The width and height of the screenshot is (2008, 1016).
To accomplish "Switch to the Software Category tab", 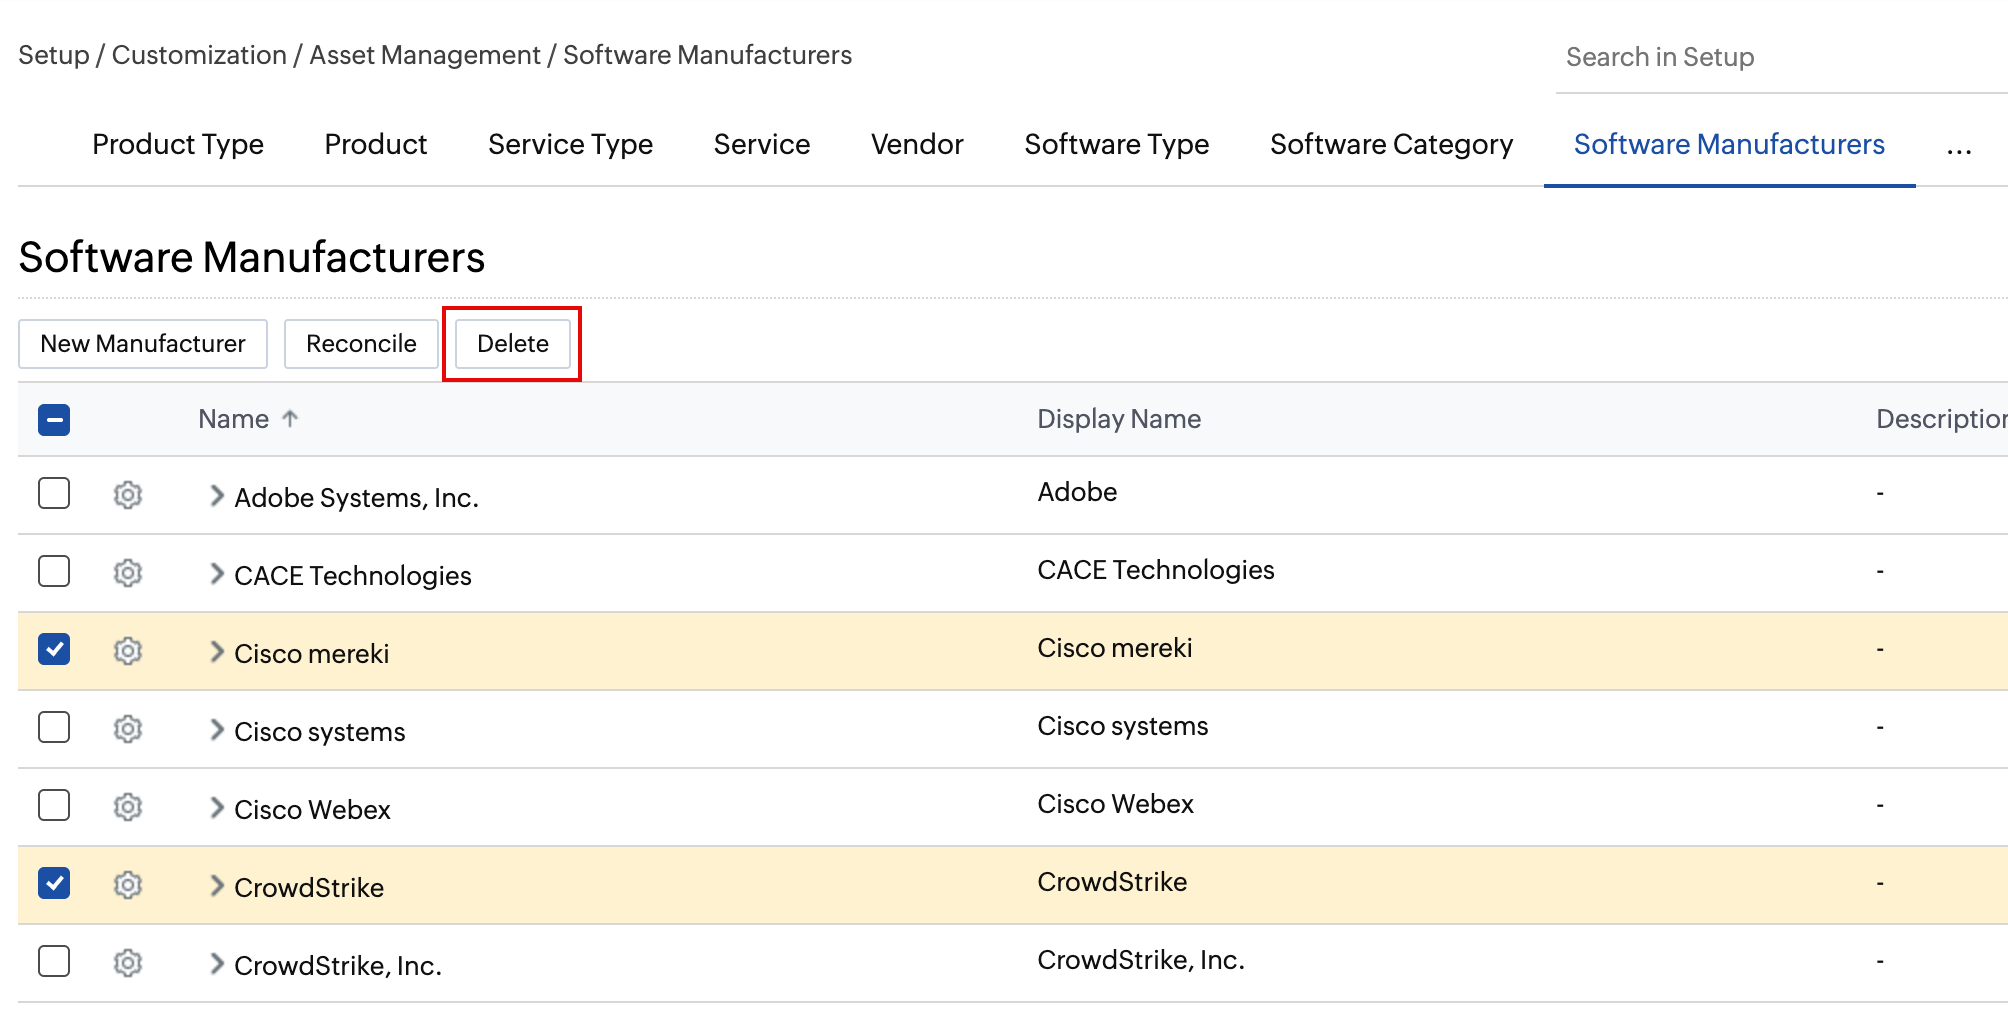I will click(x=1390, y=145).
